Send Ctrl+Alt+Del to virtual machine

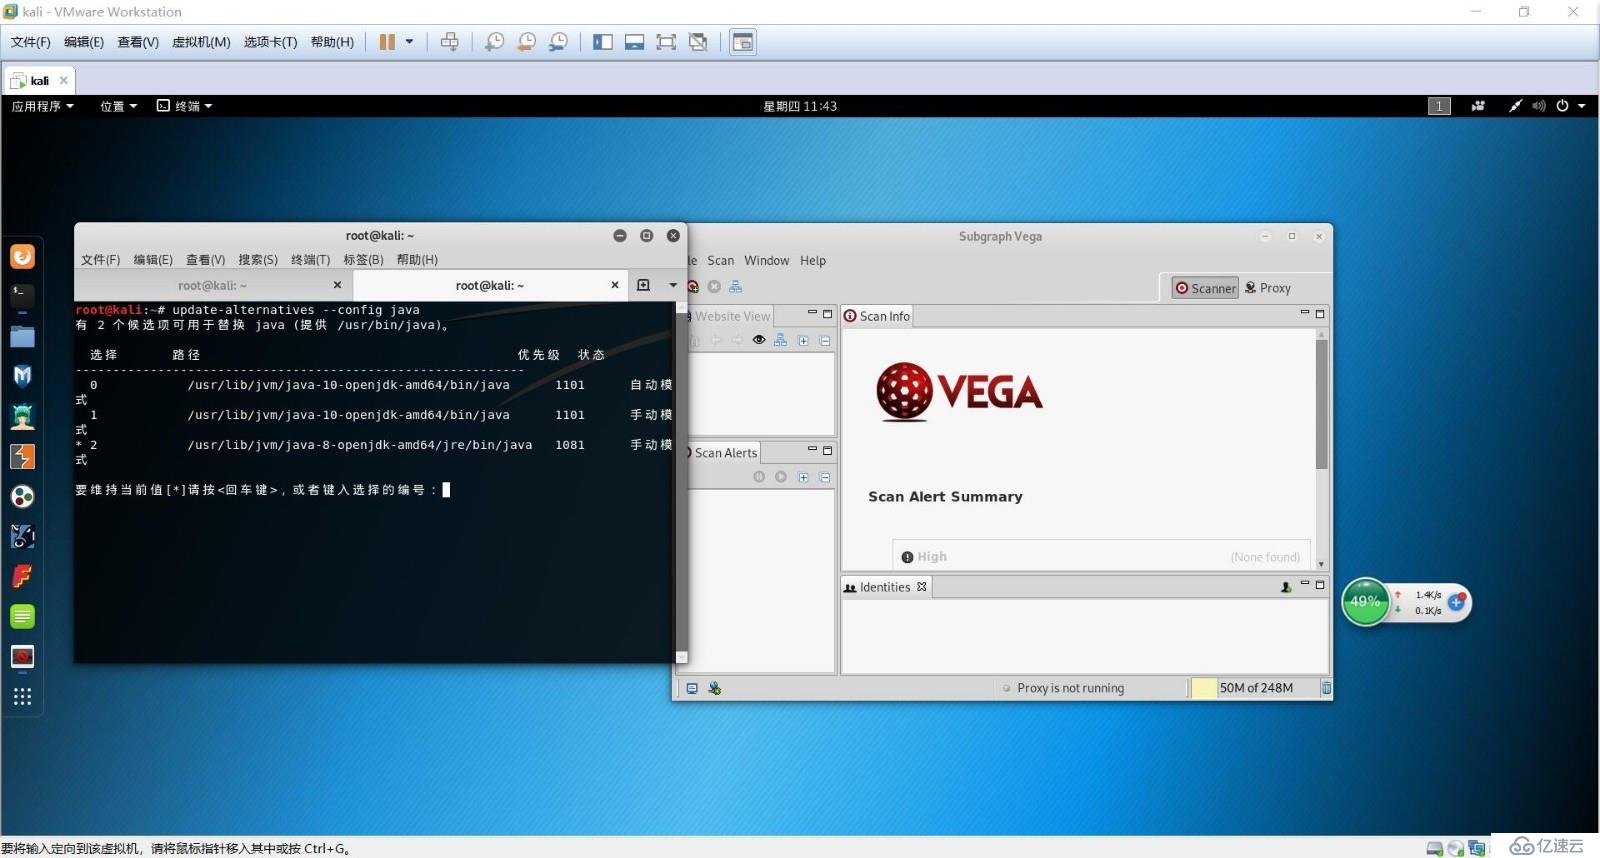coord(450,42)
